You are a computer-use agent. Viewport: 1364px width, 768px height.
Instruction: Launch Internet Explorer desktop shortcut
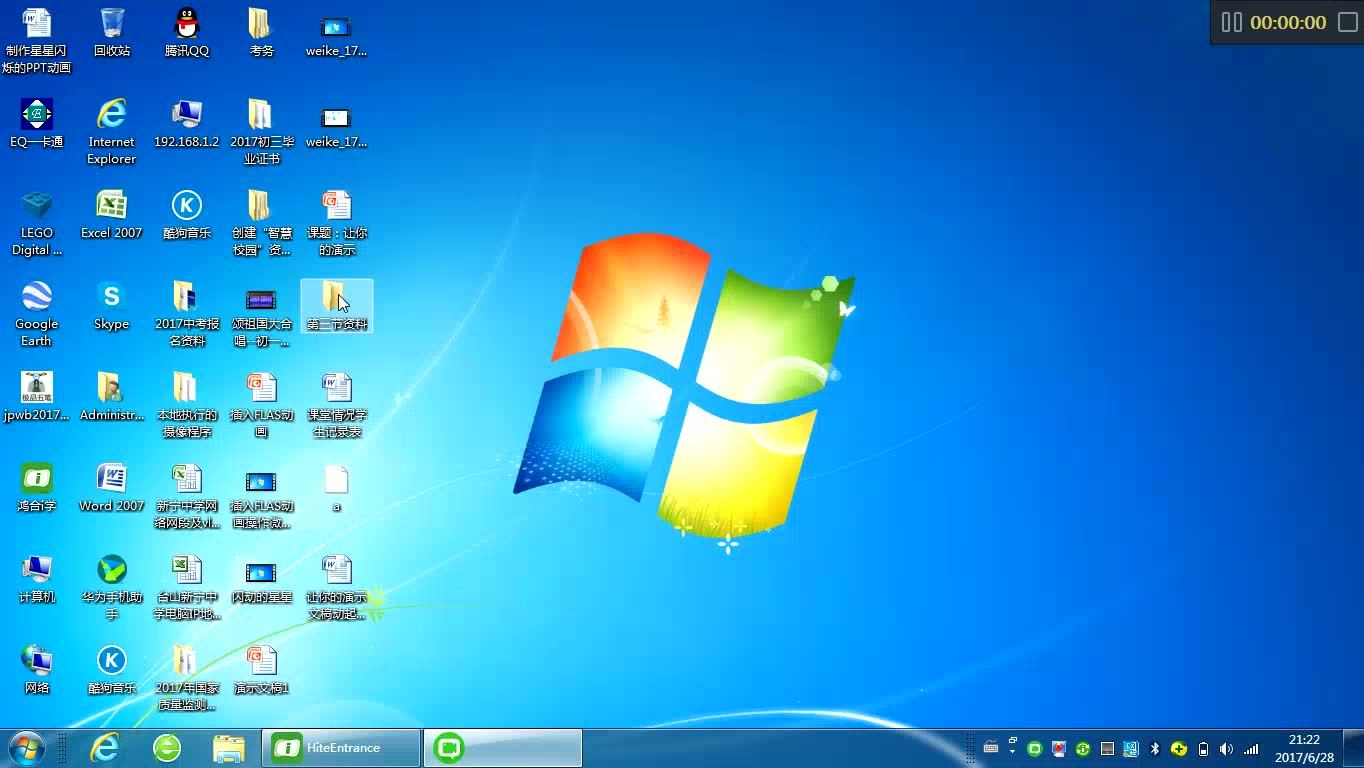coord(111,132)
